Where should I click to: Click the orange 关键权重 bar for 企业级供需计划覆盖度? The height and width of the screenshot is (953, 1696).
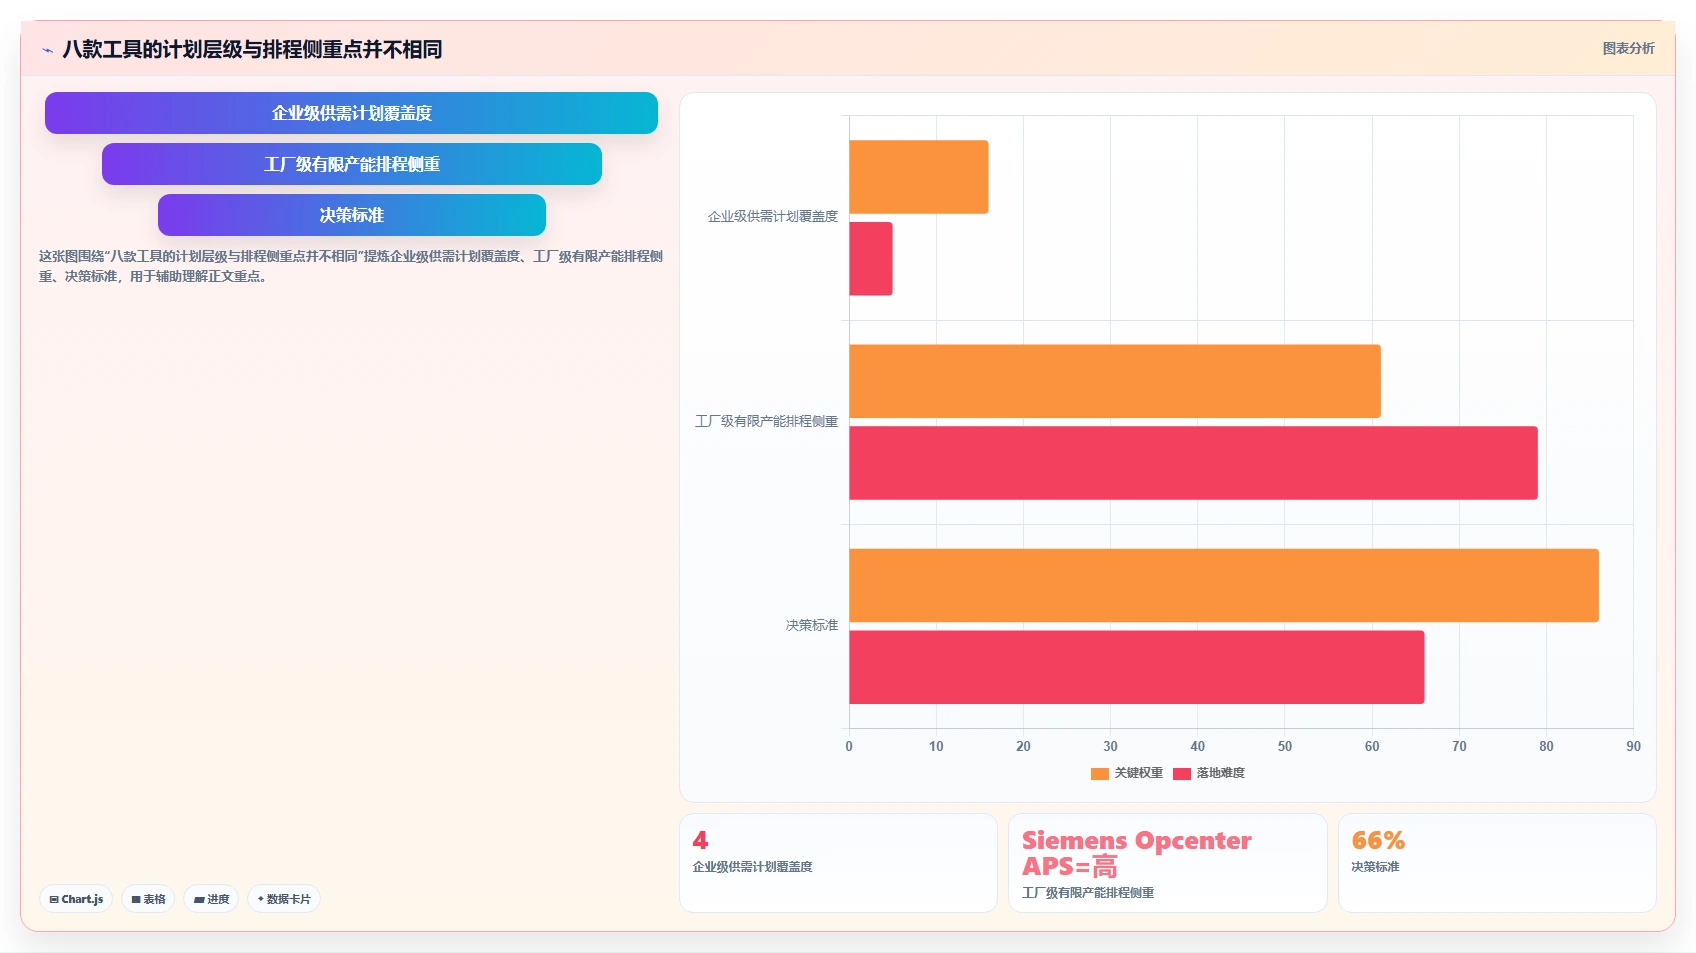click(919, 177)
